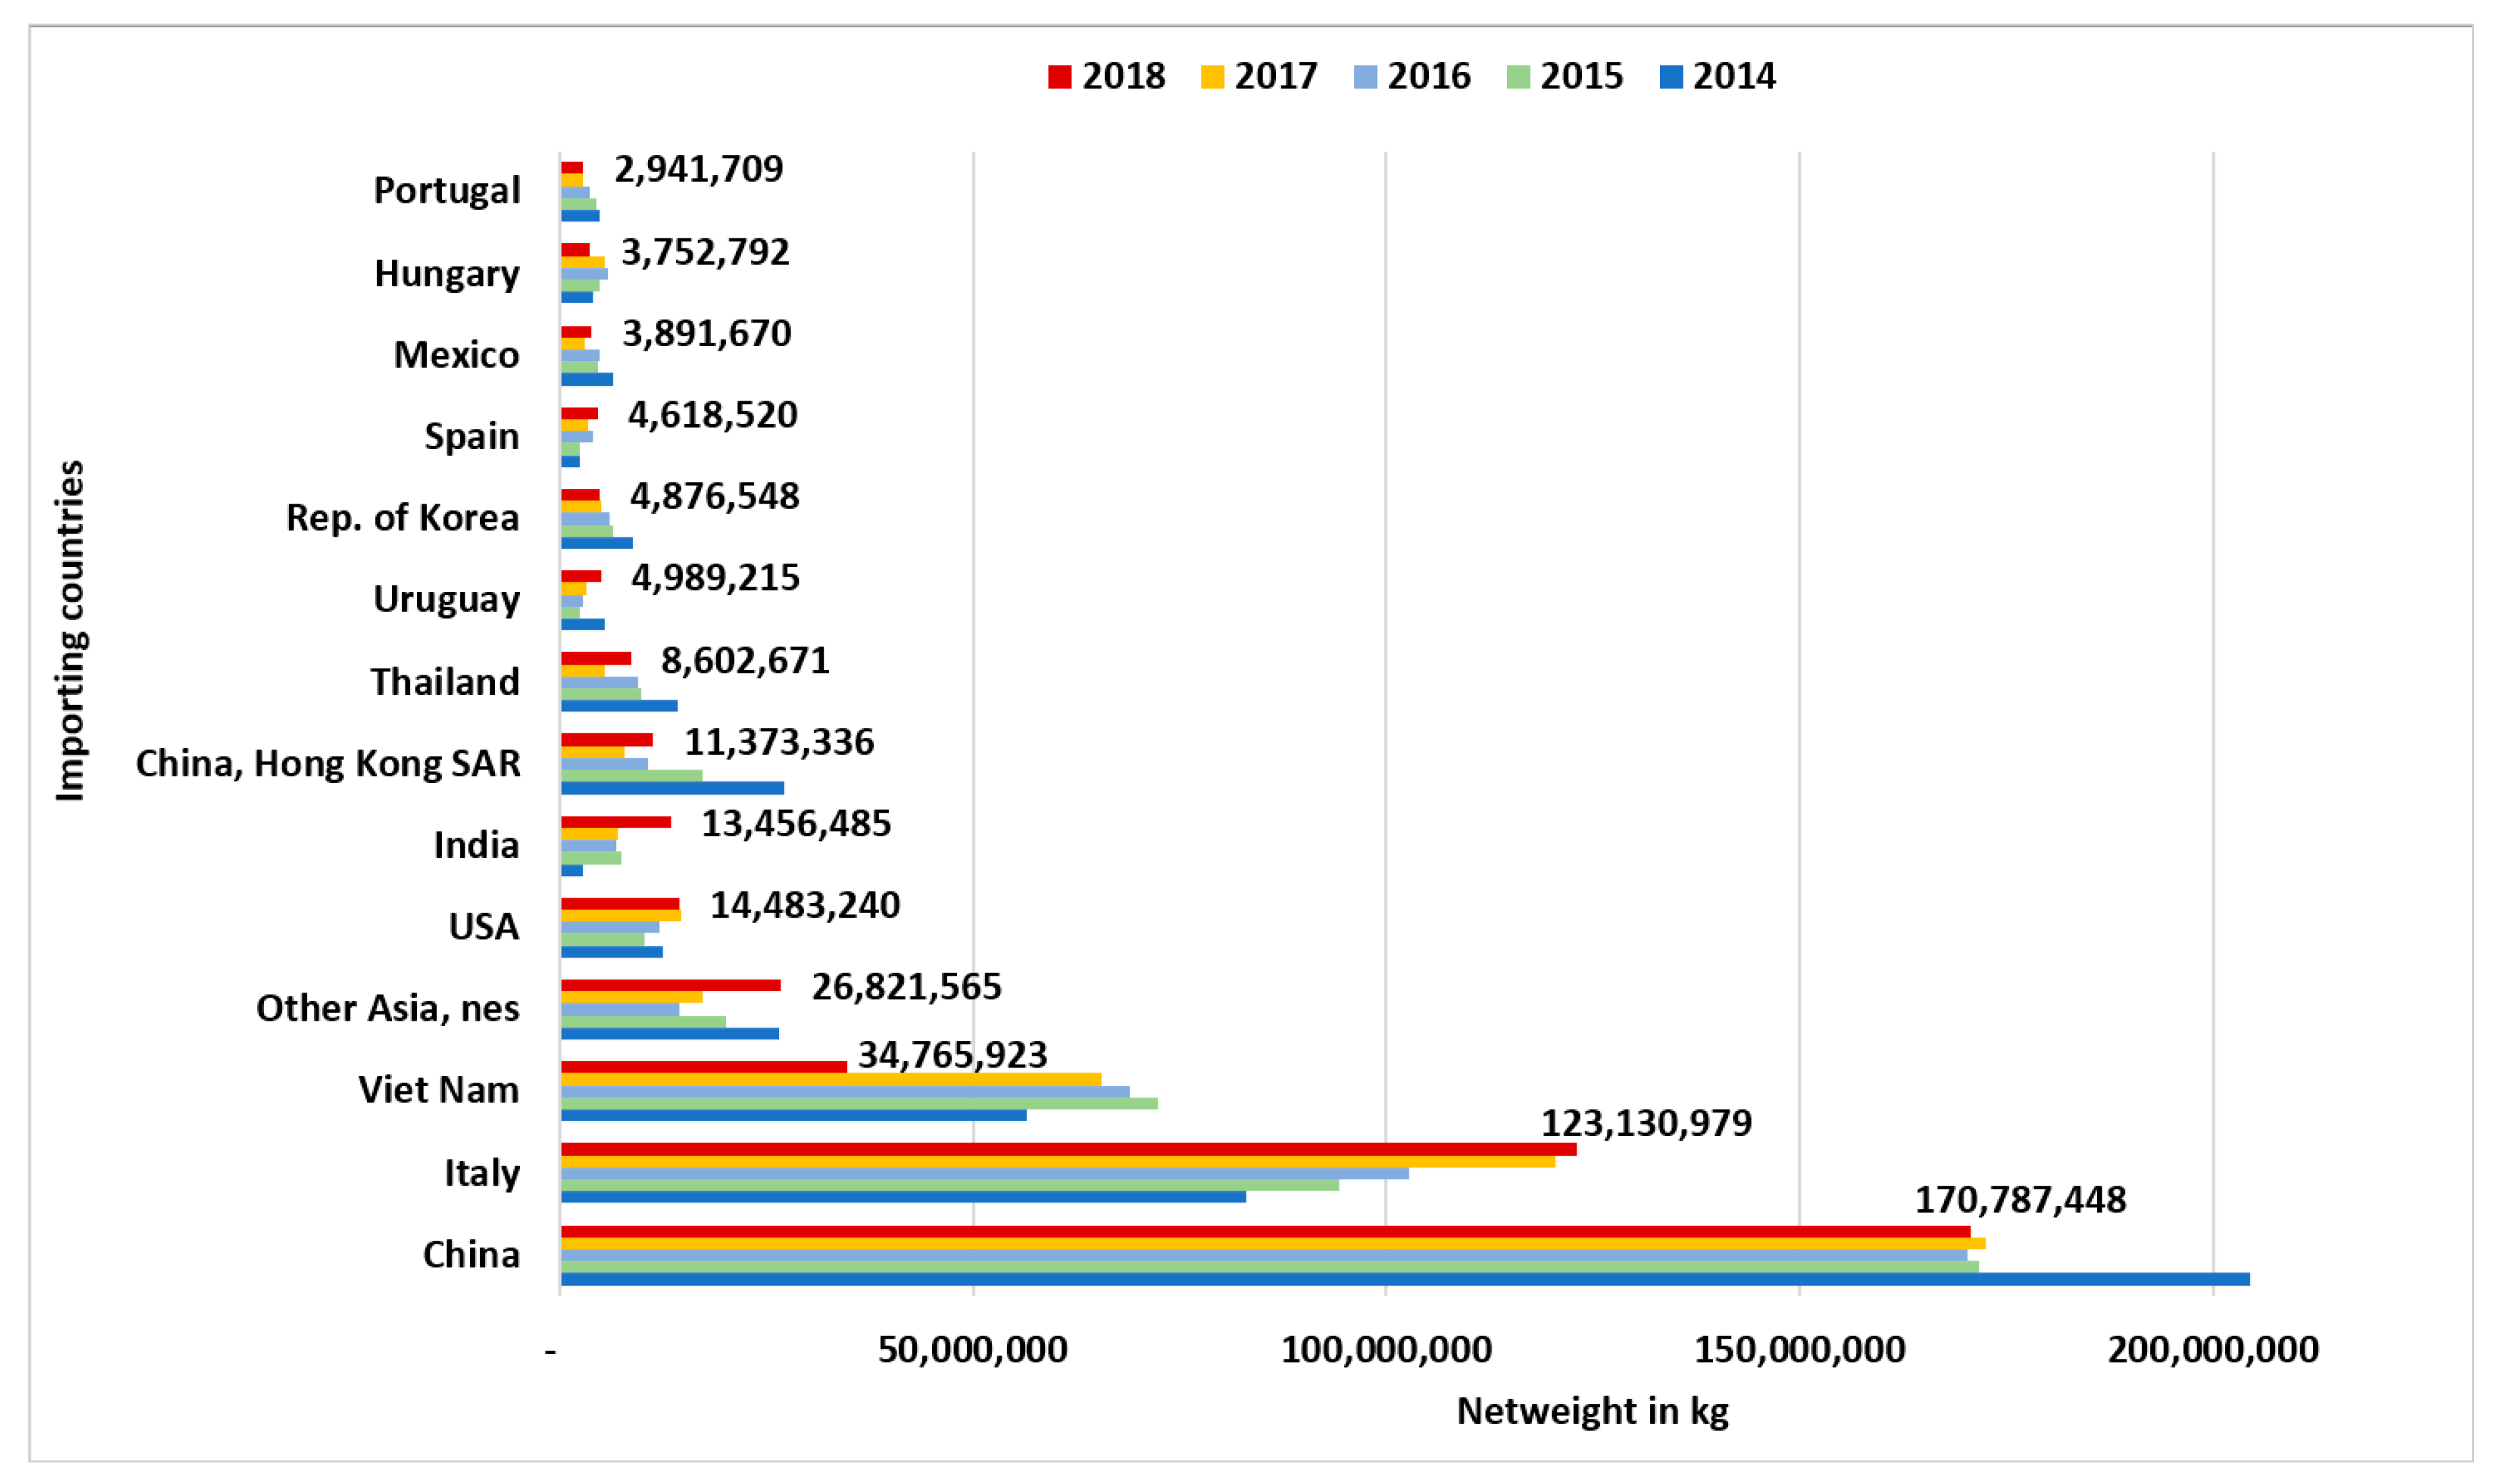Click the USA country label
The width and height of the screenshot is (2495, 1484).
(x=484, y=927)
